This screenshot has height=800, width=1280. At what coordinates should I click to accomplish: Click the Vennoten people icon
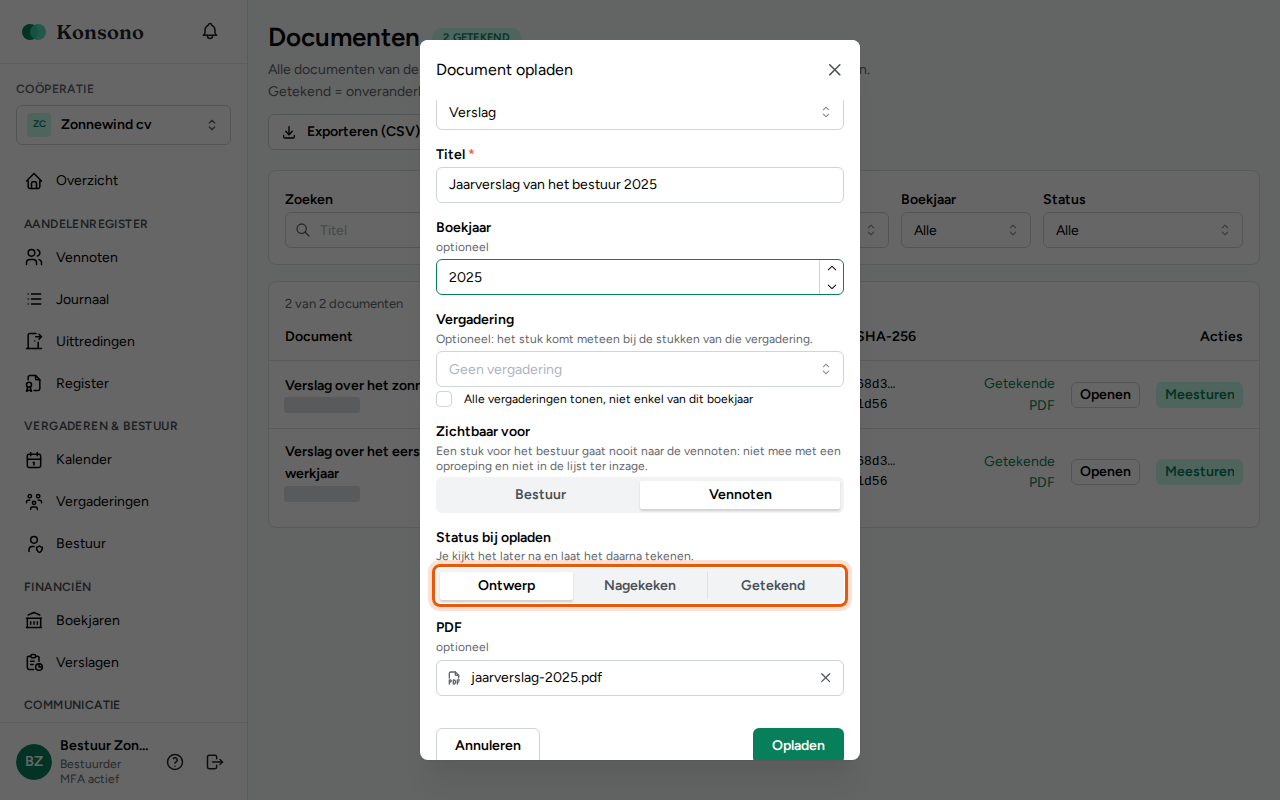tap(34, 258)
